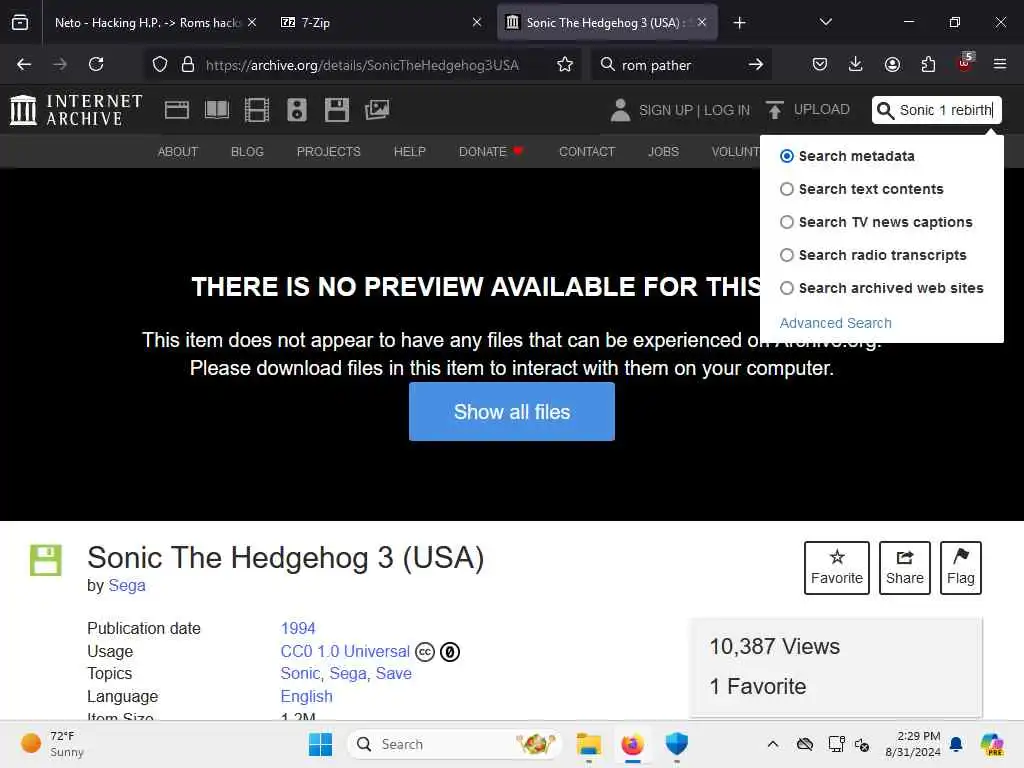Submit 'rom pather' search with the arrow
Image resolution: width=1024 pixels, height=768 pixels.
click(756, 64)
